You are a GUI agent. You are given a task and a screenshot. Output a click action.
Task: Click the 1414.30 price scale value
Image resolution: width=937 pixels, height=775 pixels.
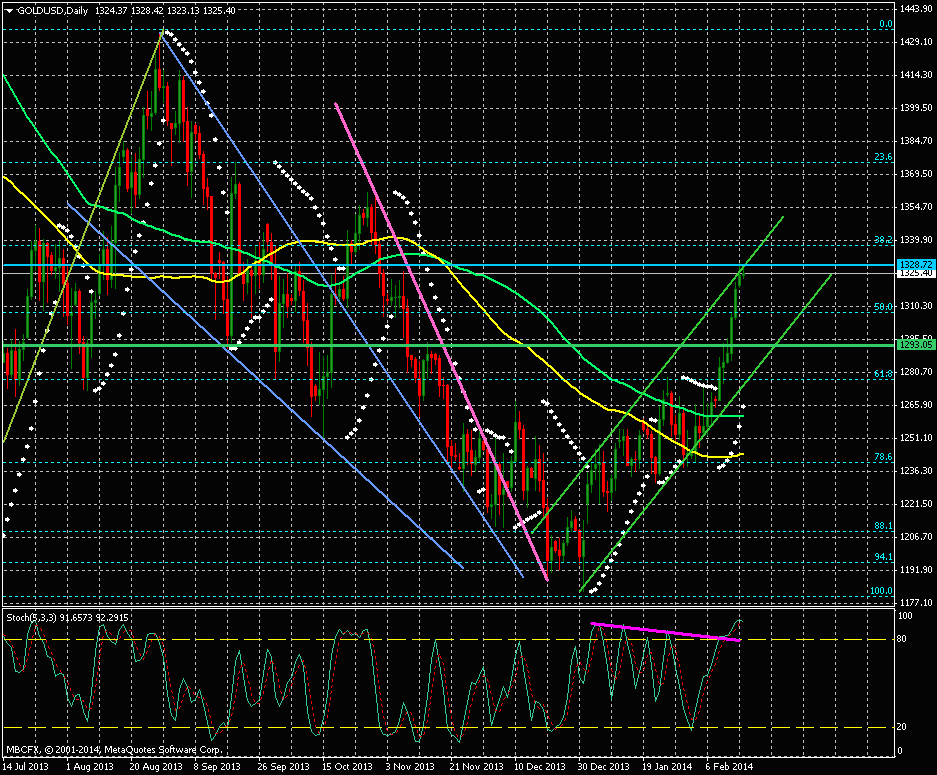[916, 75]
